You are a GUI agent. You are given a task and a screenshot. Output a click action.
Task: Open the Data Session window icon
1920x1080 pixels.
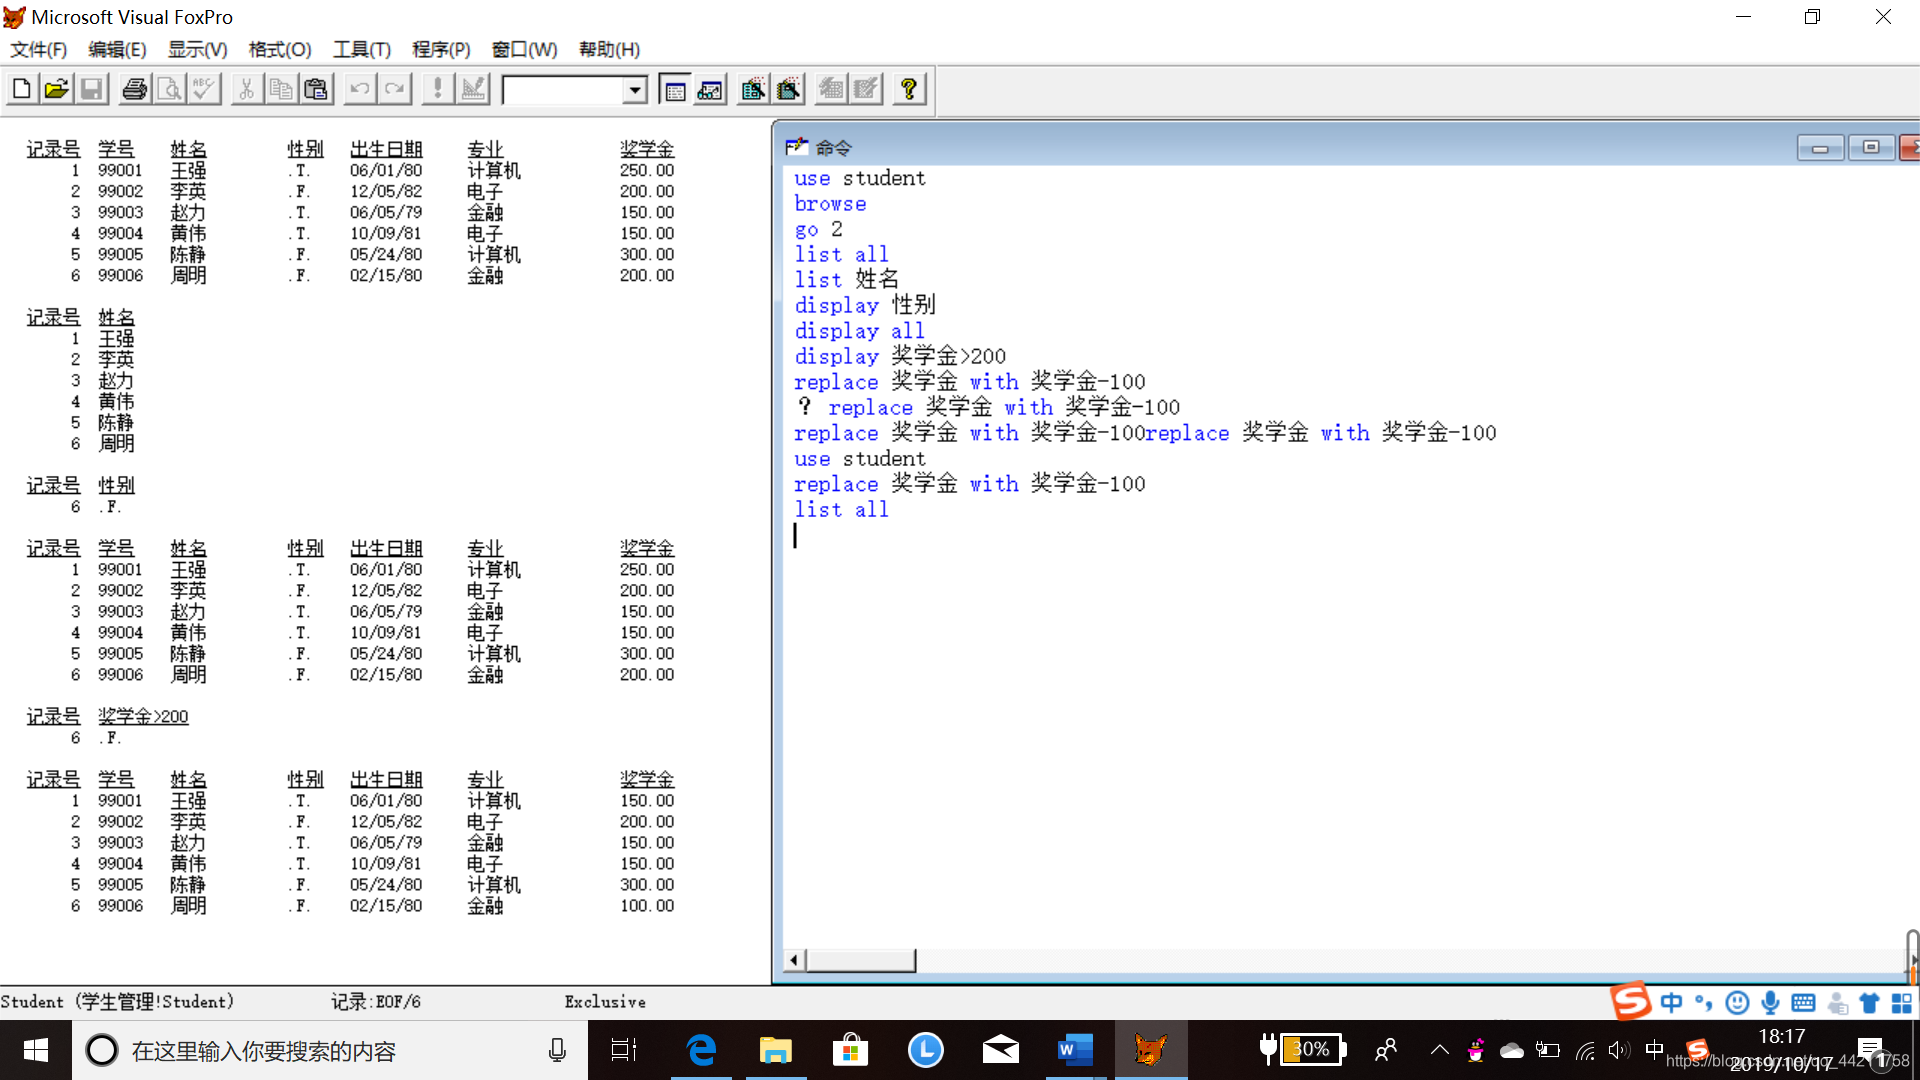click(710, 90)
